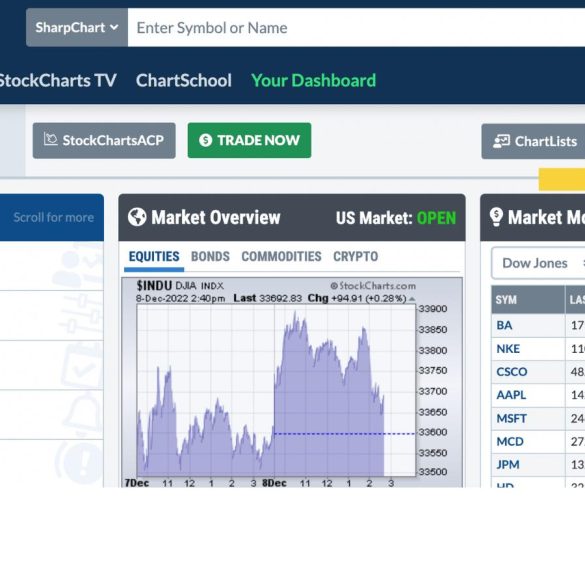Go to Your Dashboard
Screen dimensions: 585x585
coord(313,80)
